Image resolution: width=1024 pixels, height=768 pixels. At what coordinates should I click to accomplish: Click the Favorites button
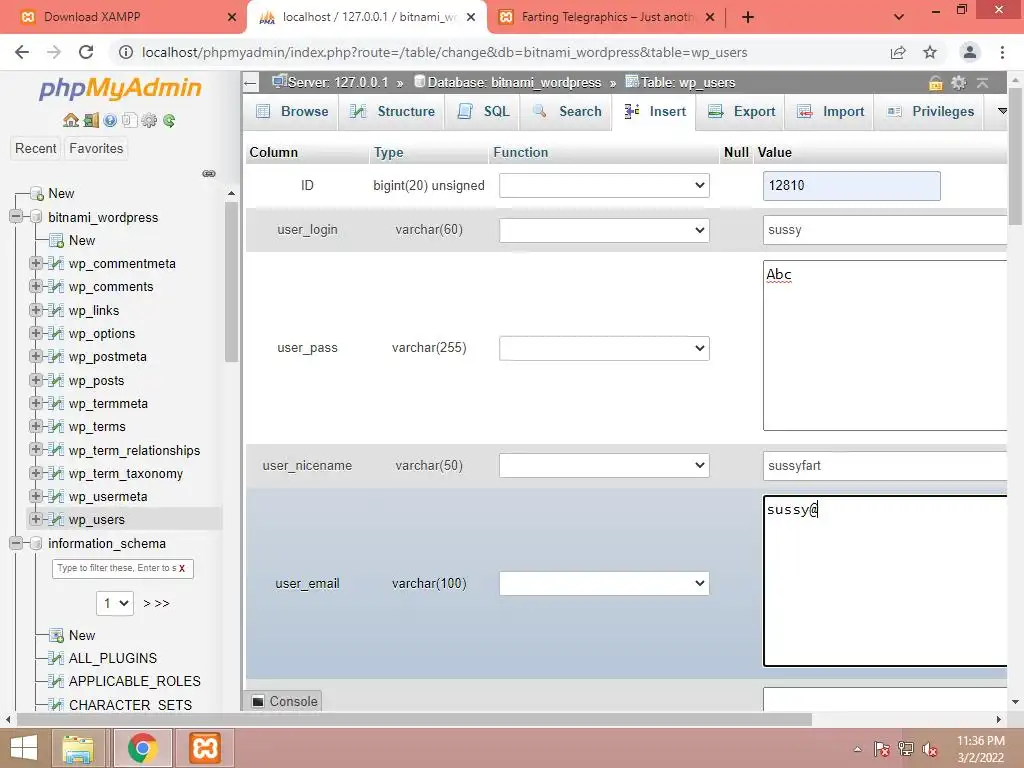96,148
